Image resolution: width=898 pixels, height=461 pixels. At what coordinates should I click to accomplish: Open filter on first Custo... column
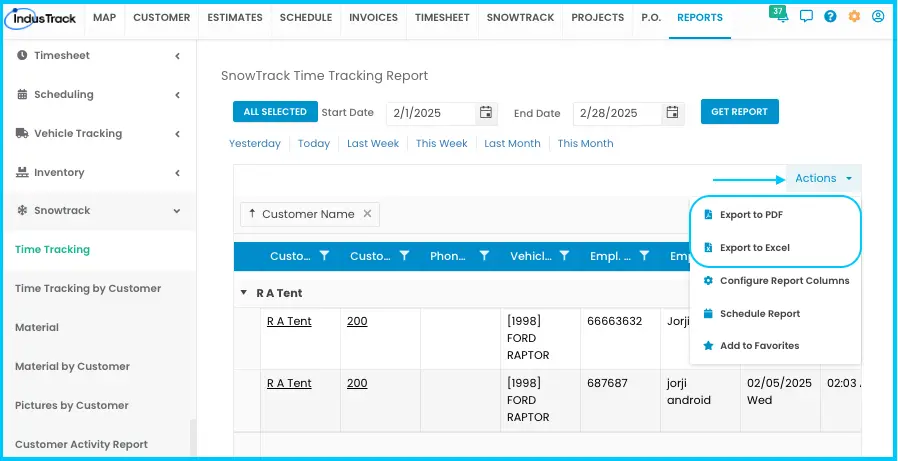click(x=325, y=256)
